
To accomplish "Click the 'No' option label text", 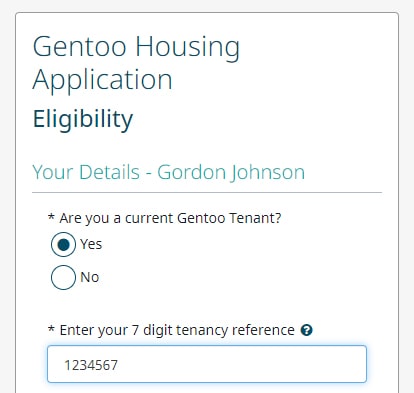I will point(90,277).
